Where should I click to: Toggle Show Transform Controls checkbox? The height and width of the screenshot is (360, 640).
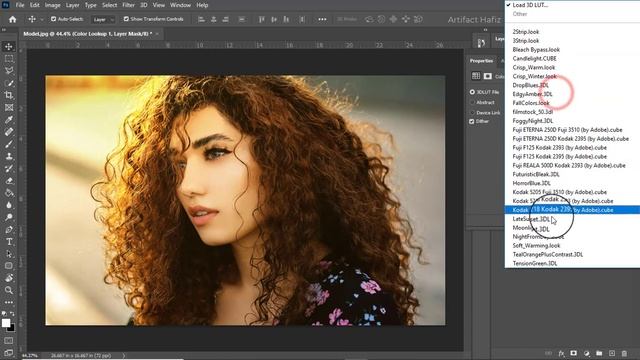[x=126, y=19]
